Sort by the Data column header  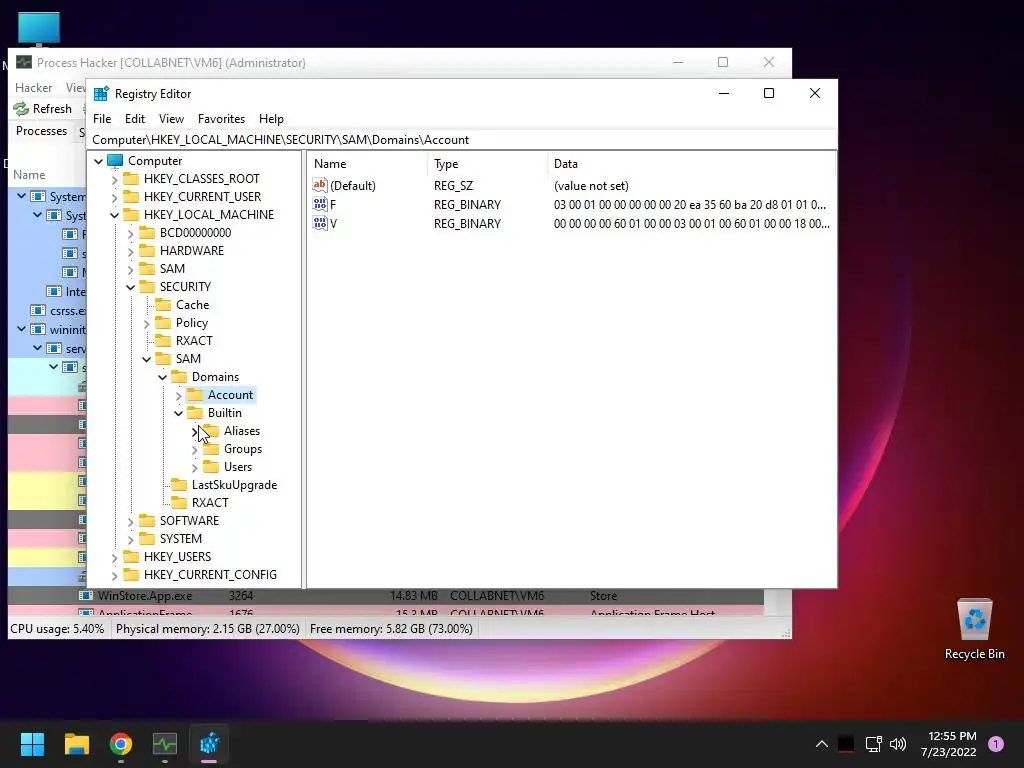pyautogui.click(x=692, y=164)
